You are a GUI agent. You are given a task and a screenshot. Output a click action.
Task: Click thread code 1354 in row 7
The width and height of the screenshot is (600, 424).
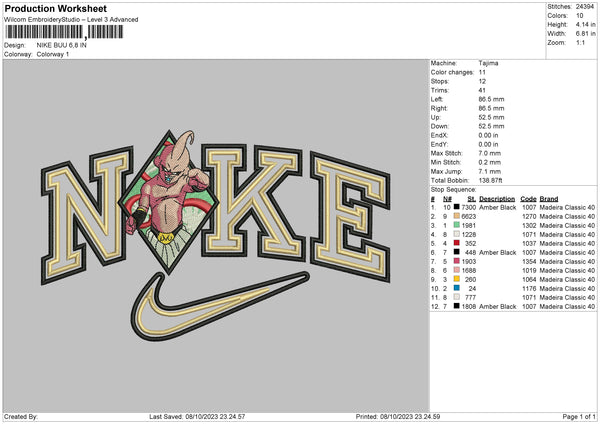tap(529, 261)
